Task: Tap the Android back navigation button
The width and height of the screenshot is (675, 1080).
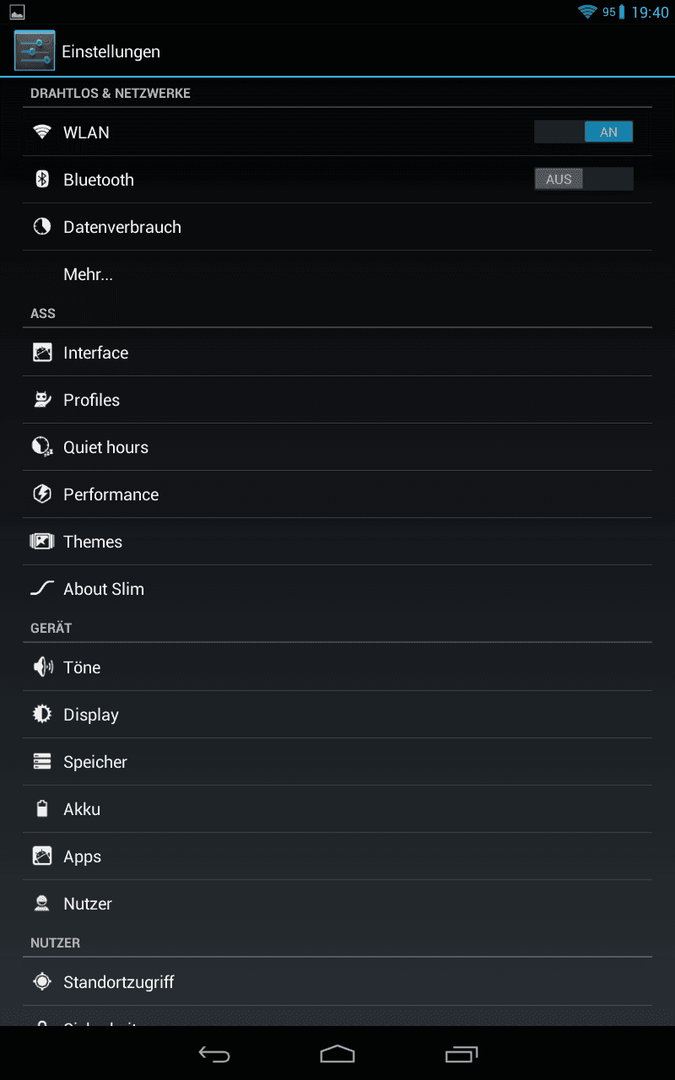Action: [214, 1054]
